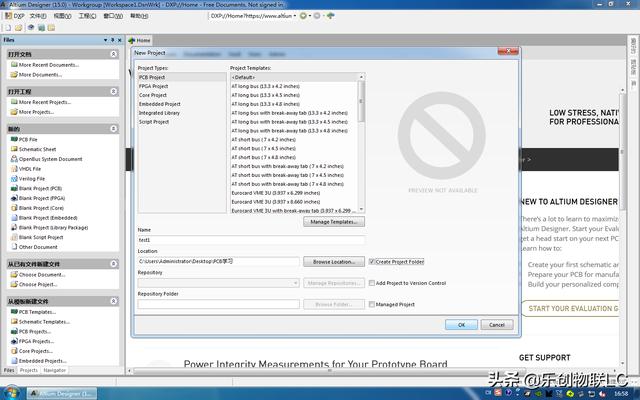Click the Core Projects icon
This screenshot has width=640, height=400.
pos(14,351)
